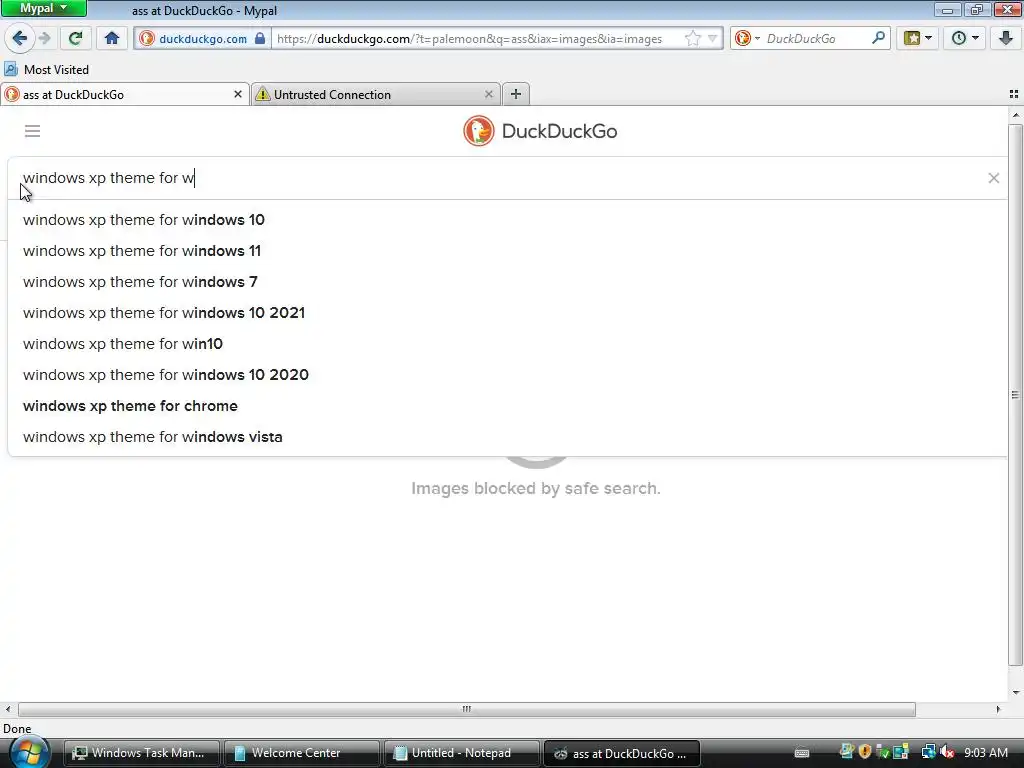This screenshot has height=768, width=1024.
Task: Click the keyboard icon in the taskbar
Action: [802, 753]
